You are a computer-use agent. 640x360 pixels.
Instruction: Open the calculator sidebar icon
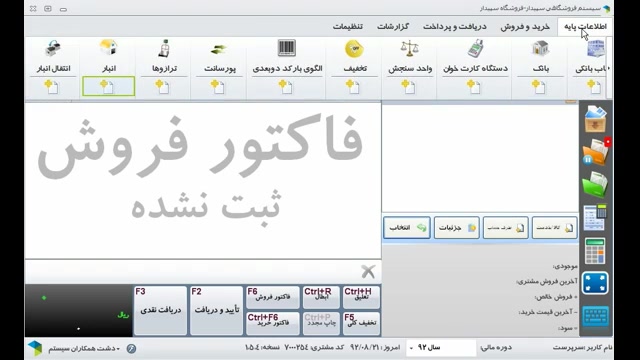tap(595, 251)
